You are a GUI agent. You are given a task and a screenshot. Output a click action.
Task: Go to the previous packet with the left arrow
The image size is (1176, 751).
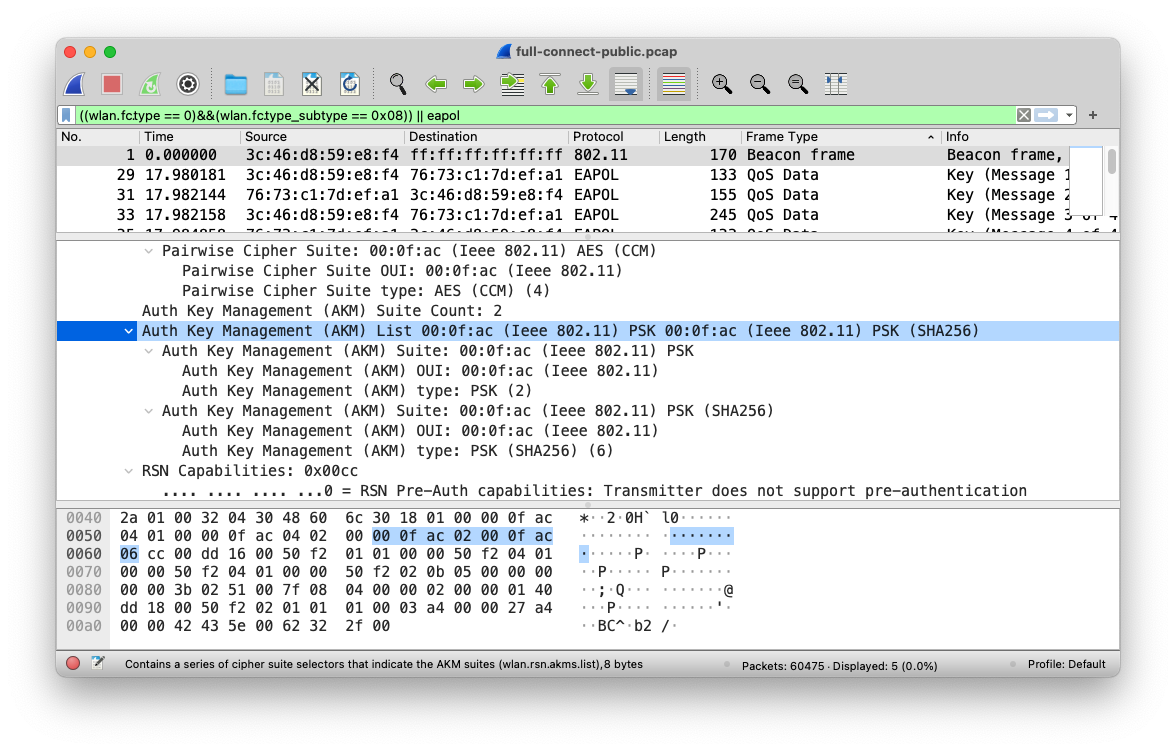pyautogui.click(x=436, y=84)
